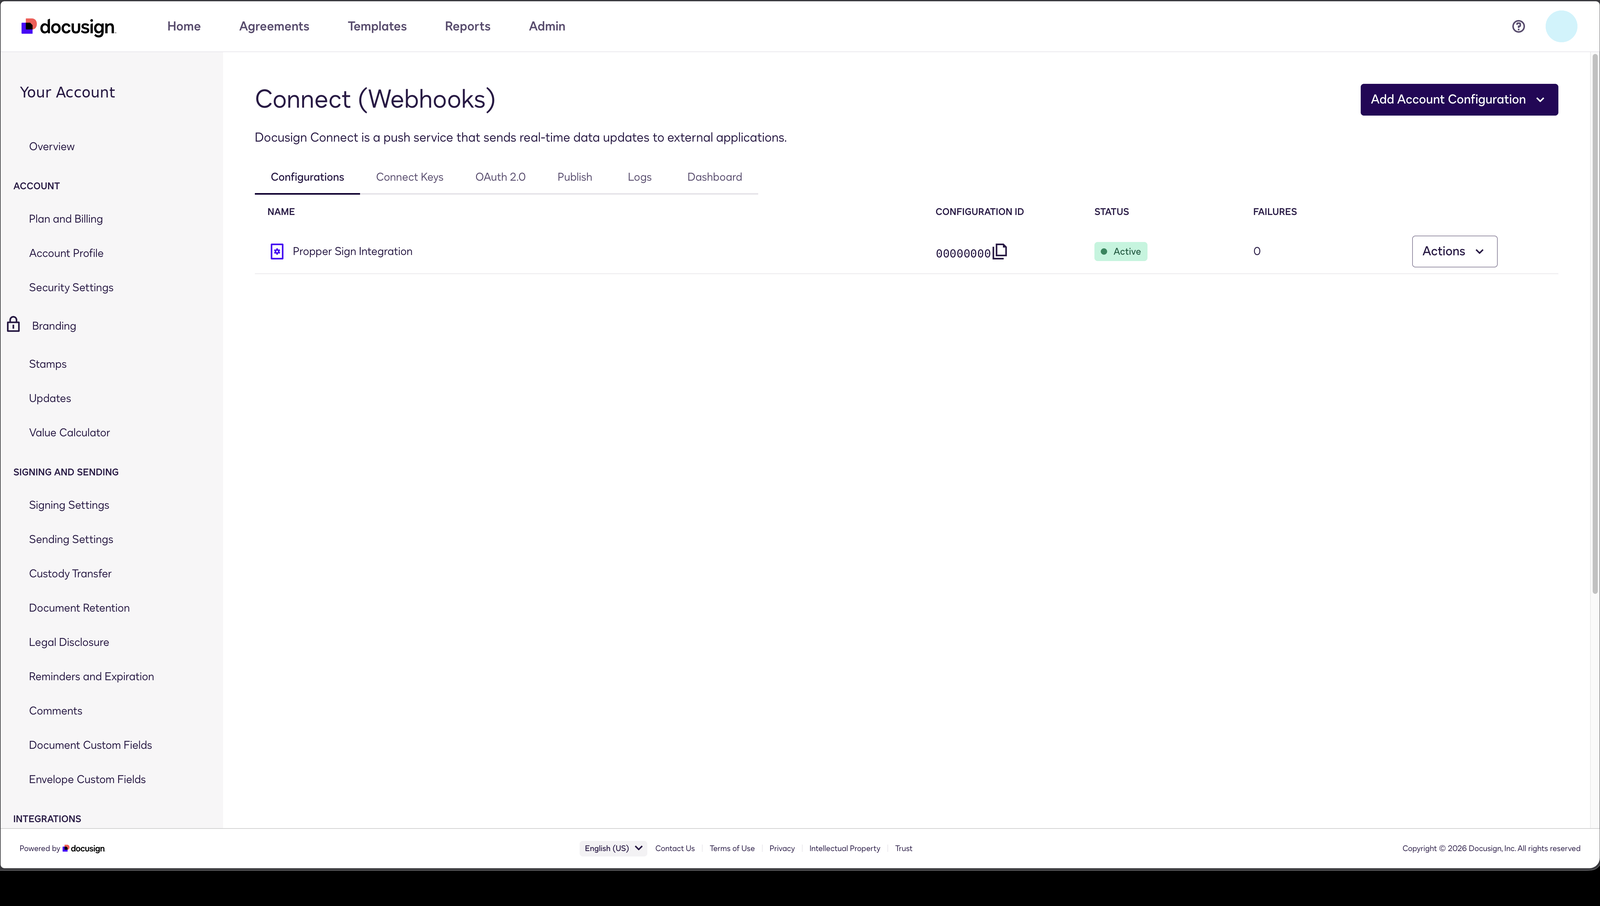This screenshot has height=906, width=1600.
Task: Open the Propper Sign Integration configuration
Action: coord(352,252)
